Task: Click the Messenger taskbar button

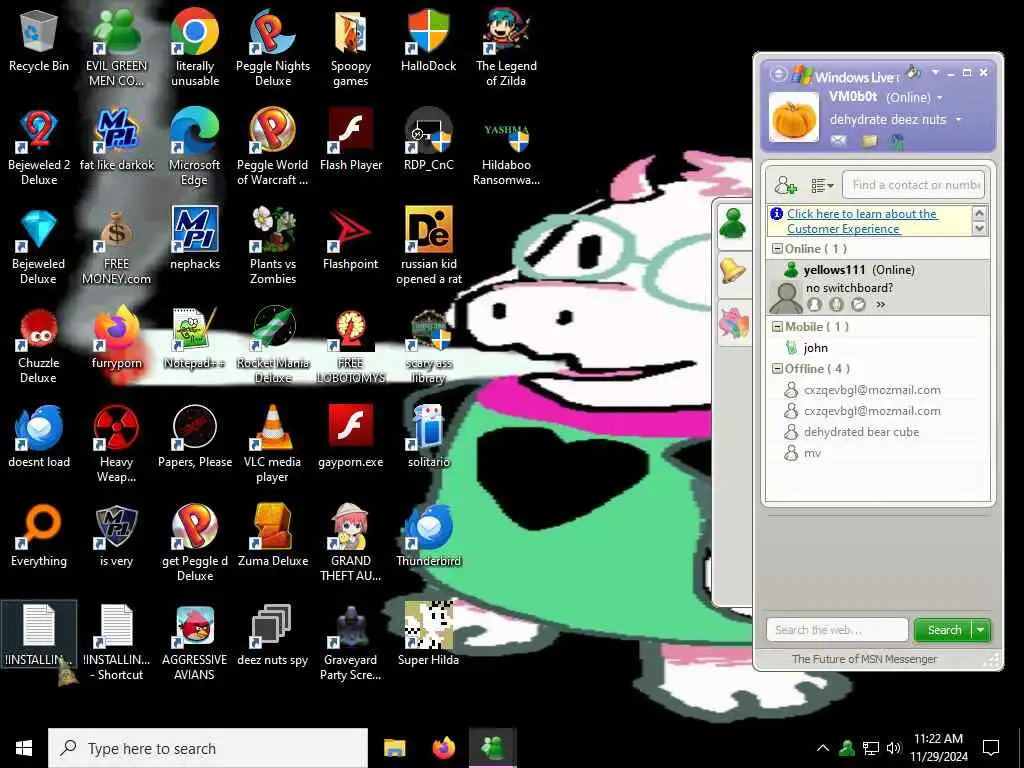Action: 492,748
